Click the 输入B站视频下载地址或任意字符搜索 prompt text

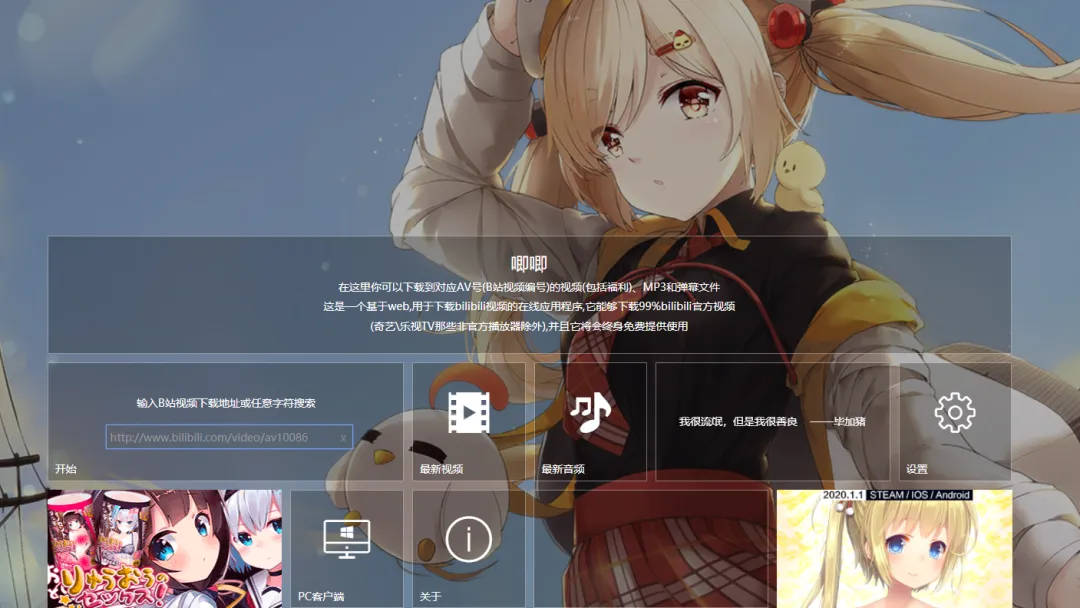pos(226,403)
